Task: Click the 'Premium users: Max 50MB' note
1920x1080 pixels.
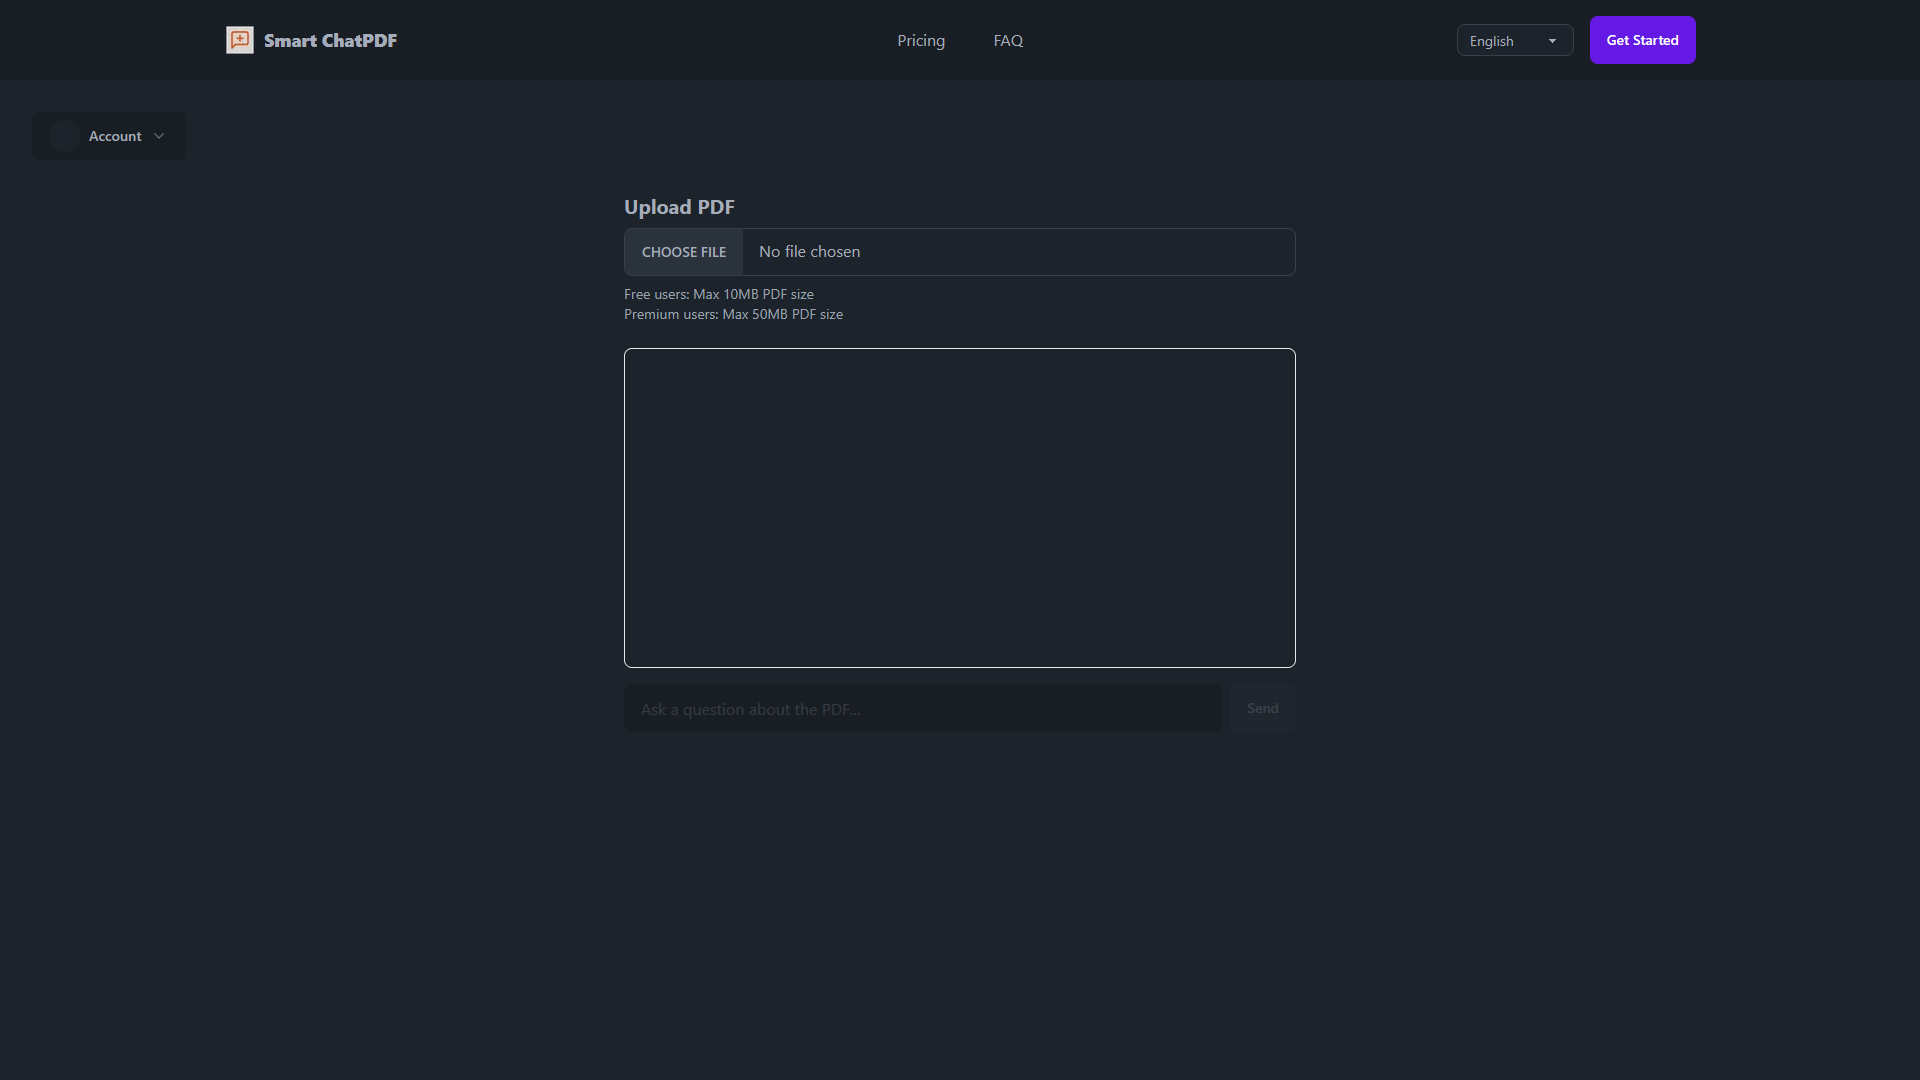Action: 733,314
